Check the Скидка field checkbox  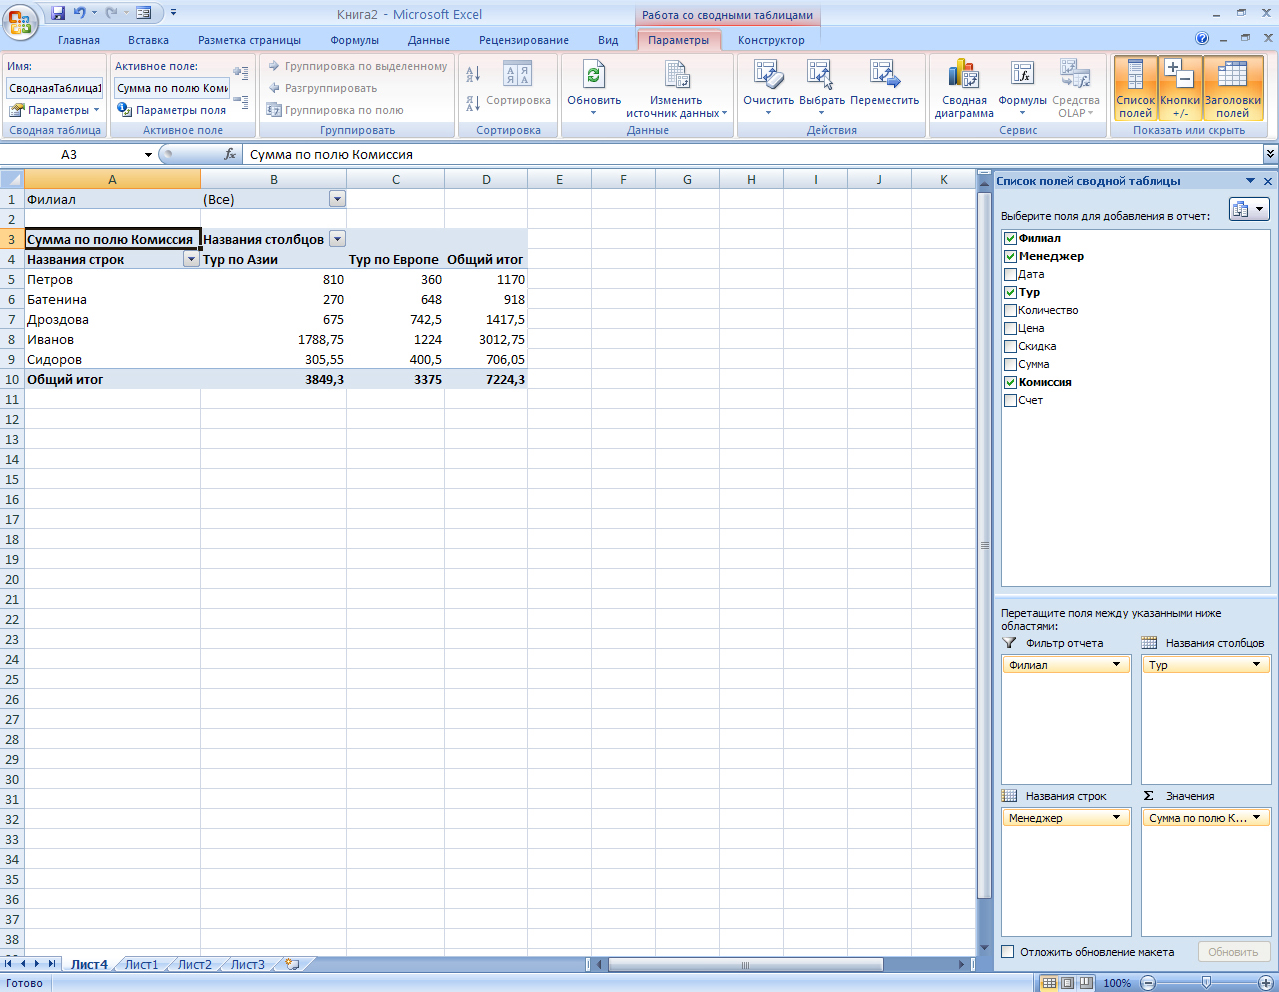pyautogui.click(x=1010, y=346)
